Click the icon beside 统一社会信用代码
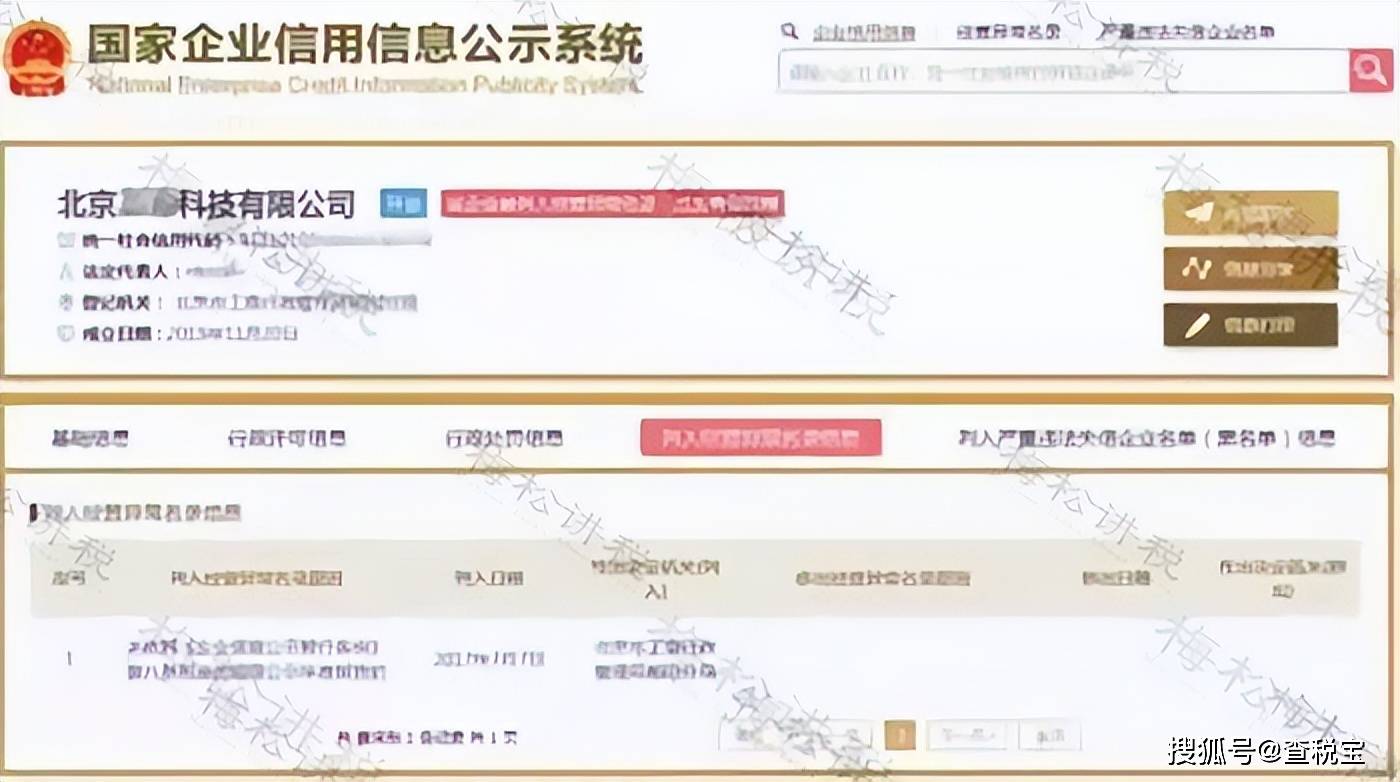Image resolution: width=1400 pixels, height=782 pixels. [66, 240]
